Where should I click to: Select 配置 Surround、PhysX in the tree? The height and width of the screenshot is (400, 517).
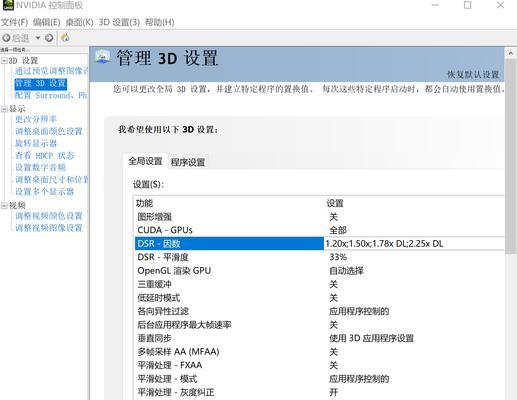[x=51, y=95]
